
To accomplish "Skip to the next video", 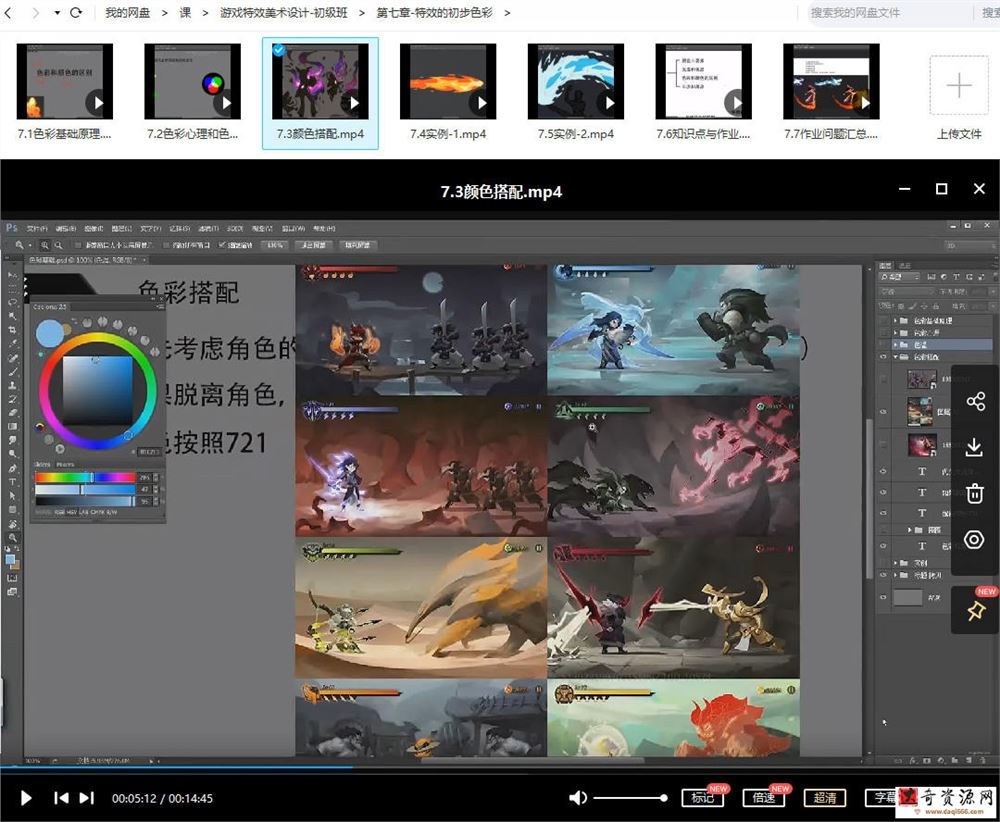I will 87,798.
